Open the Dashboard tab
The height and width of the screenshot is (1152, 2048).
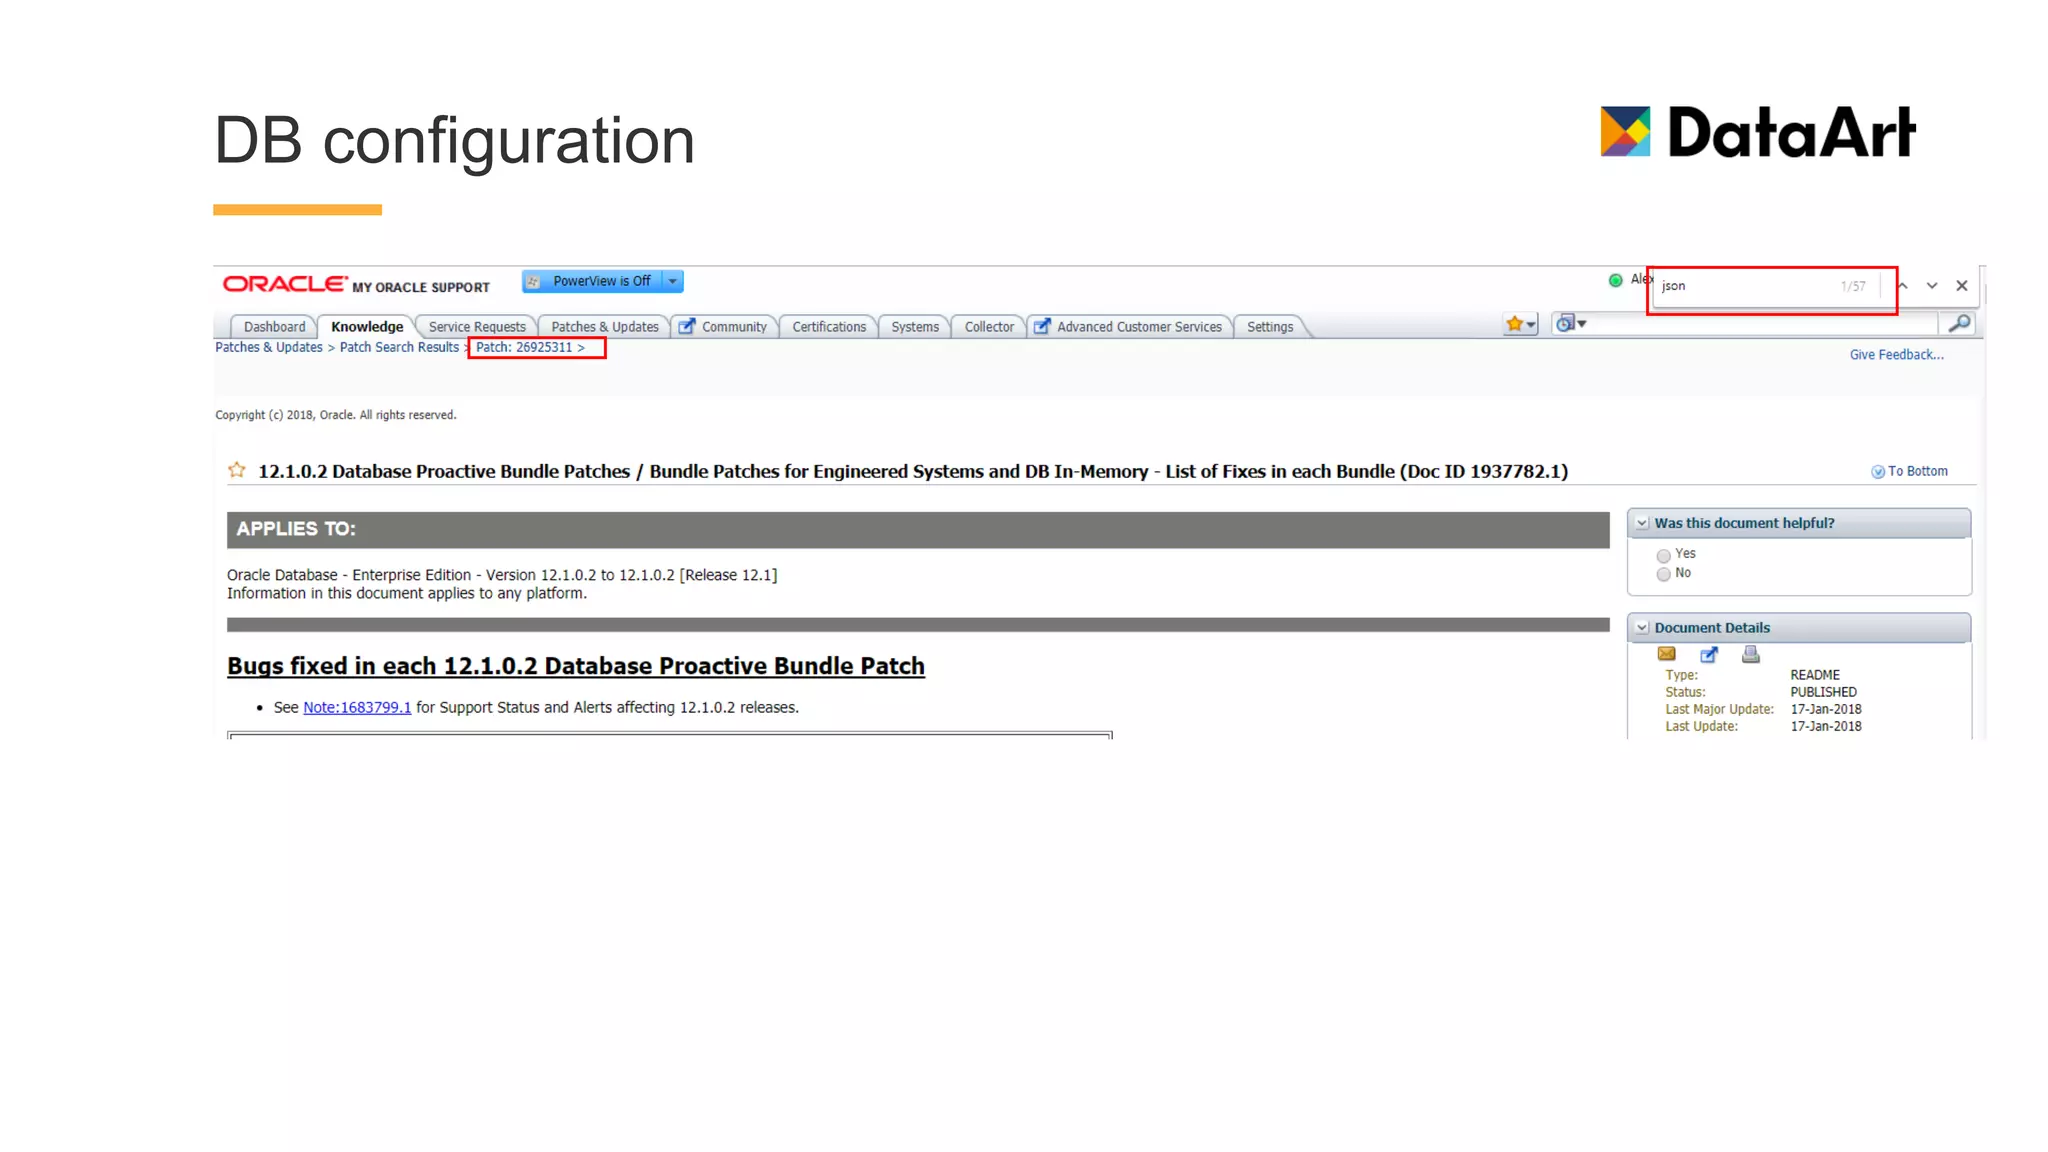pyautogui.click(x=274, y=327)
